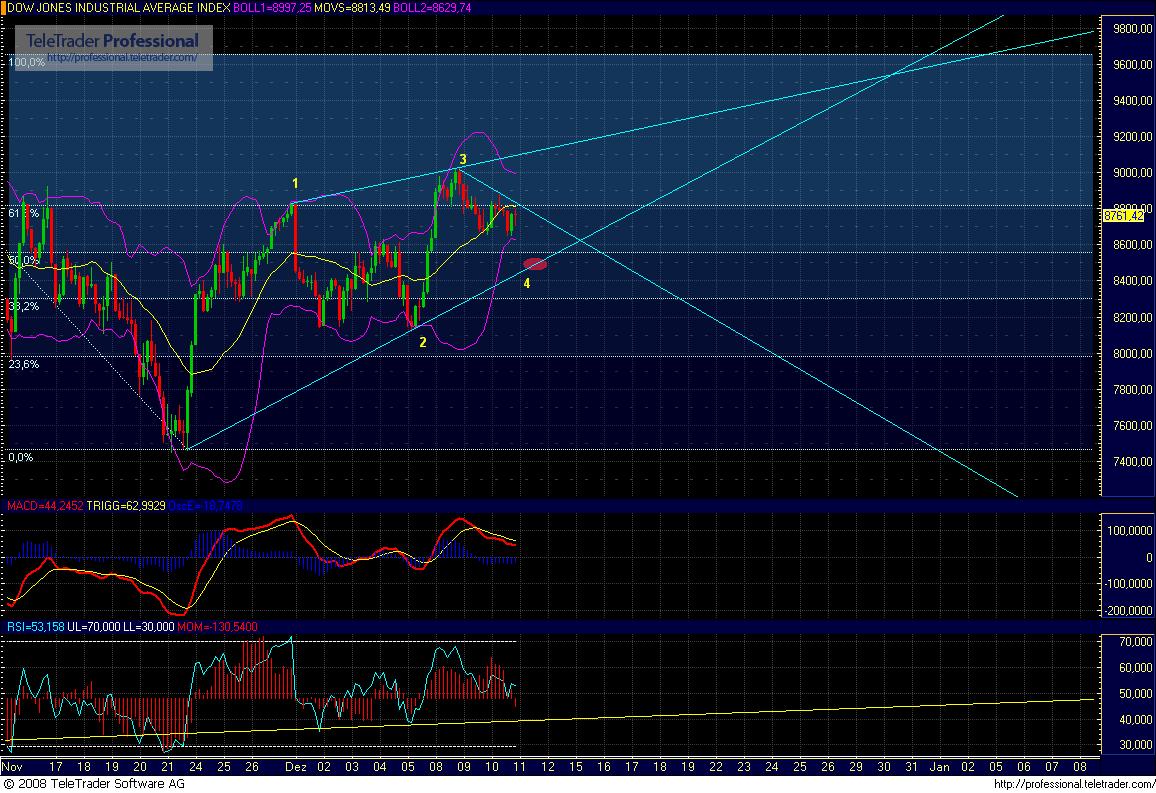Select the BOLL2=8629,74 indicator label
The width and height of the screenshot is (1156, 793).
pyautogui.click(x=432, y=7)
